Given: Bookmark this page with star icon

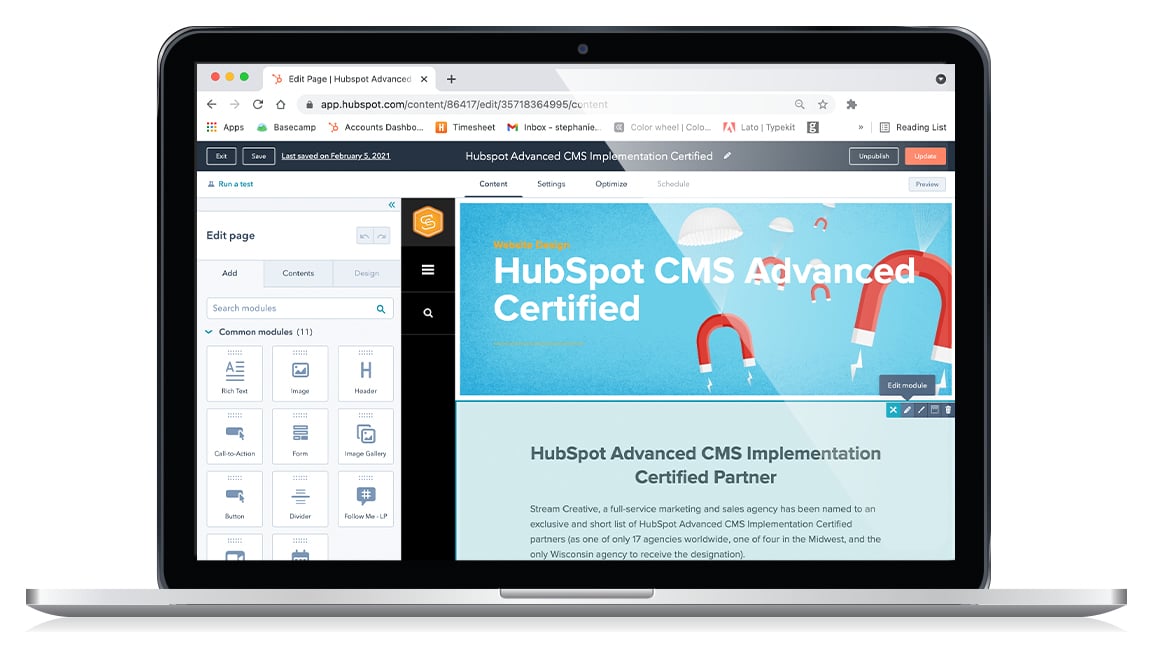Looking at the screenshot, I should (x=823, y=104).
